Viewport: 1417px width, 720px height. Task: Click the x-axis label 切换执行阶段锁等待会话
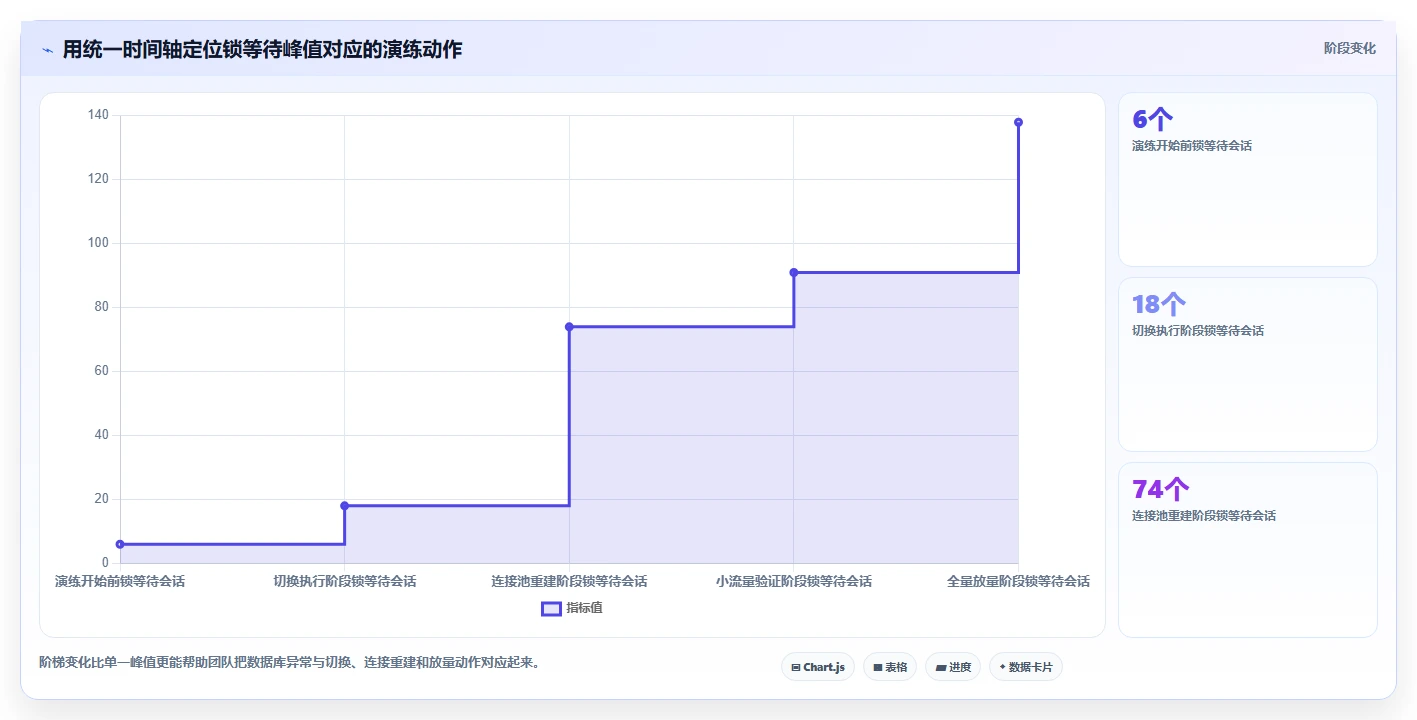coord(345,581)
